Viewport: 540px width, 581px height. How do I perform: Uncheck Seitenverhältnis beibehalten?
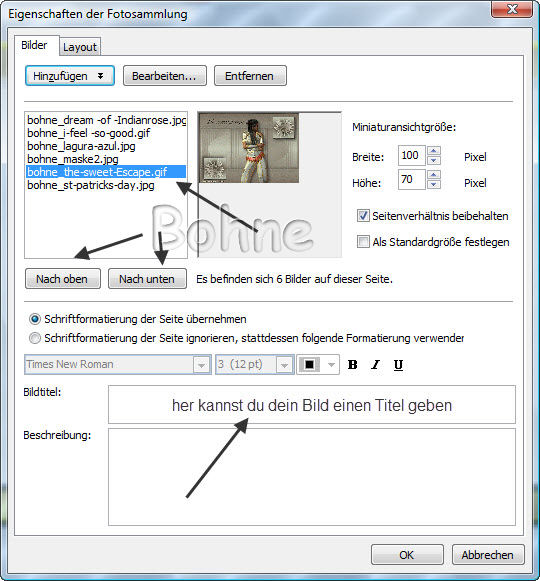click(x=363, y=216)
